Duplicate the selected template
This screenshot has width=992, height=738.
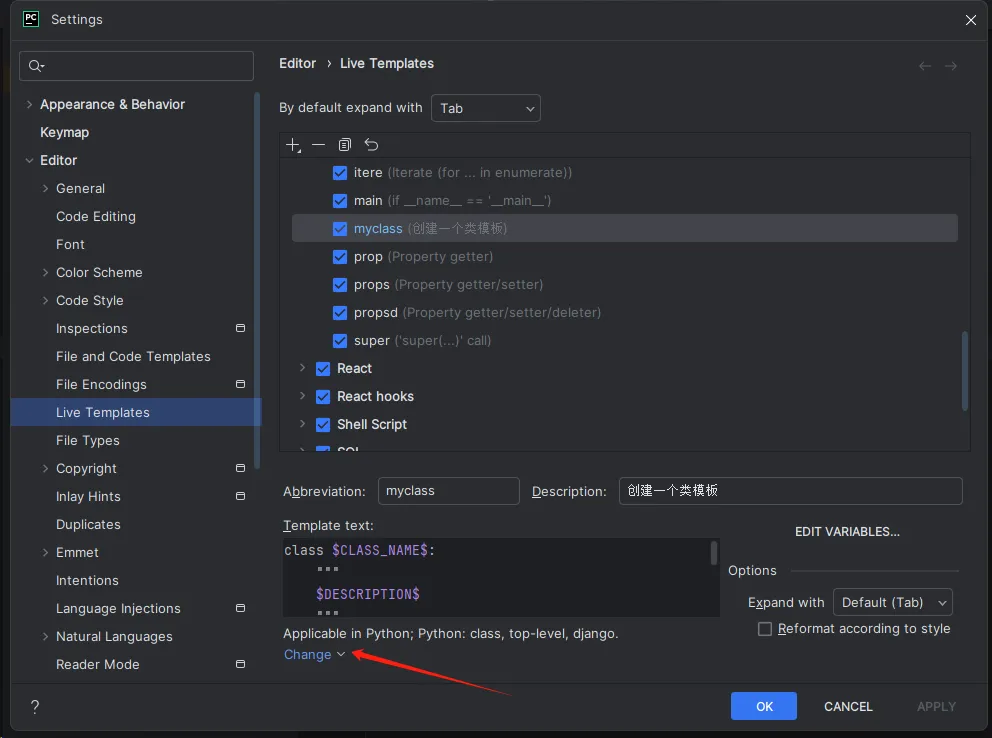[345, 145]
